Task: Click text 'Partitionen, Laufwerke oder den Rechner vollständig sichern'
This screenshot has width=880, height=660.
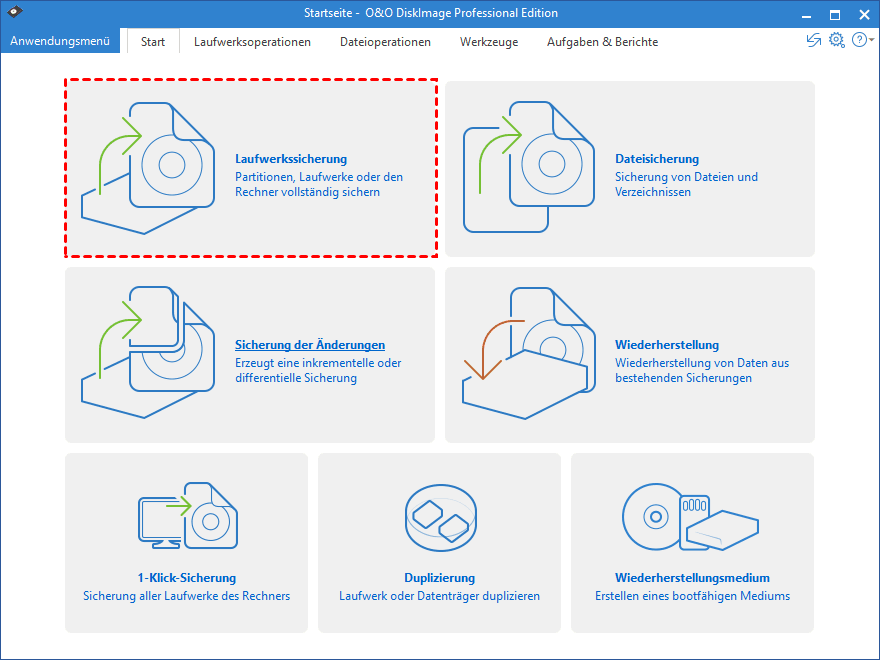Action: click(x=319, y=184)
